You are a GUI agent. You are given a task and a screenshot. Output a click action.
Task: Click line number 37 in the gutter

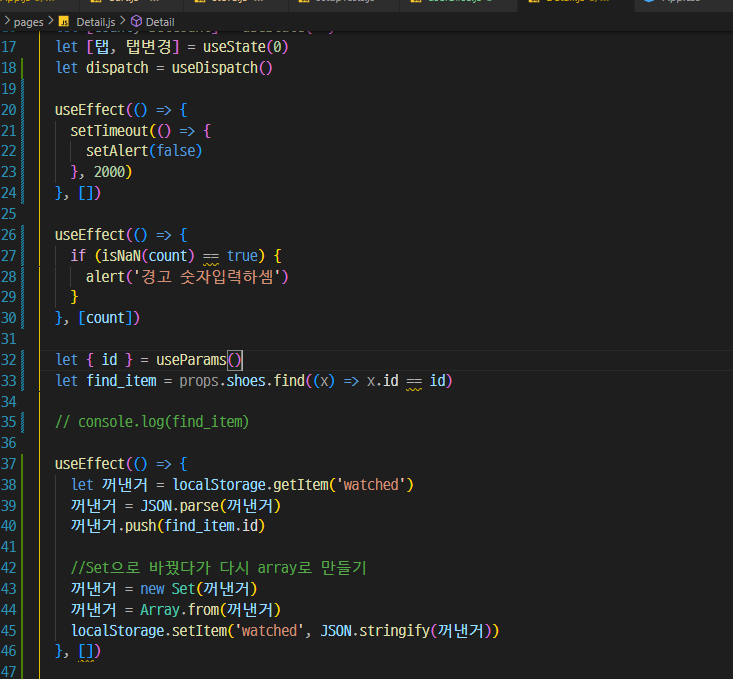[x=8, y=464]
